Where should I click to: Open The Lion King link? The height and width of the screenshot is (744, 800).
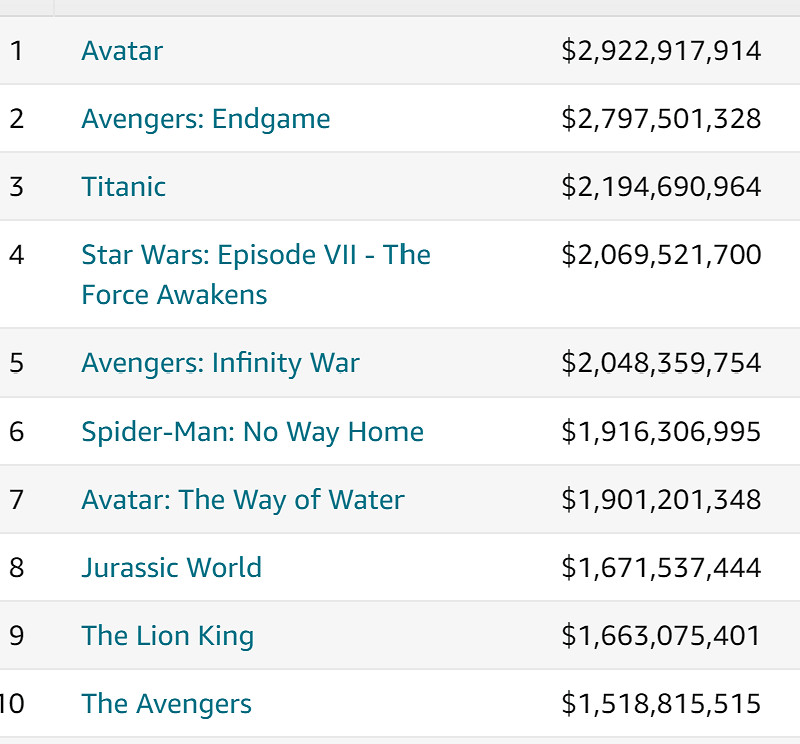167,636
